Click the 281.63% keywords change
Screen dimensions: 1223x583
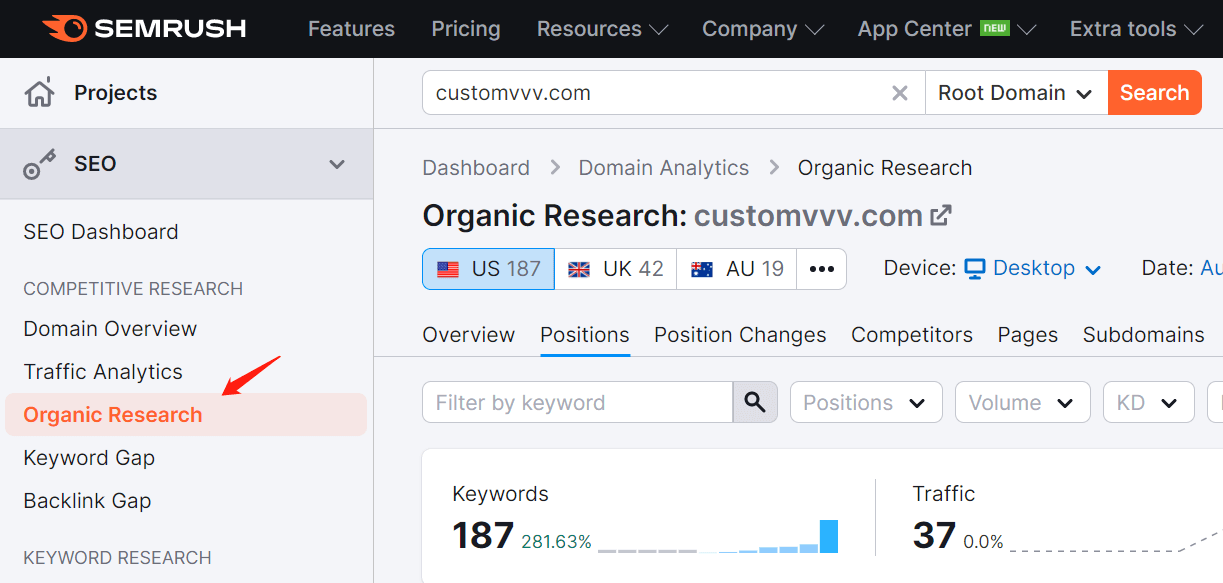(x=556, y=542)
